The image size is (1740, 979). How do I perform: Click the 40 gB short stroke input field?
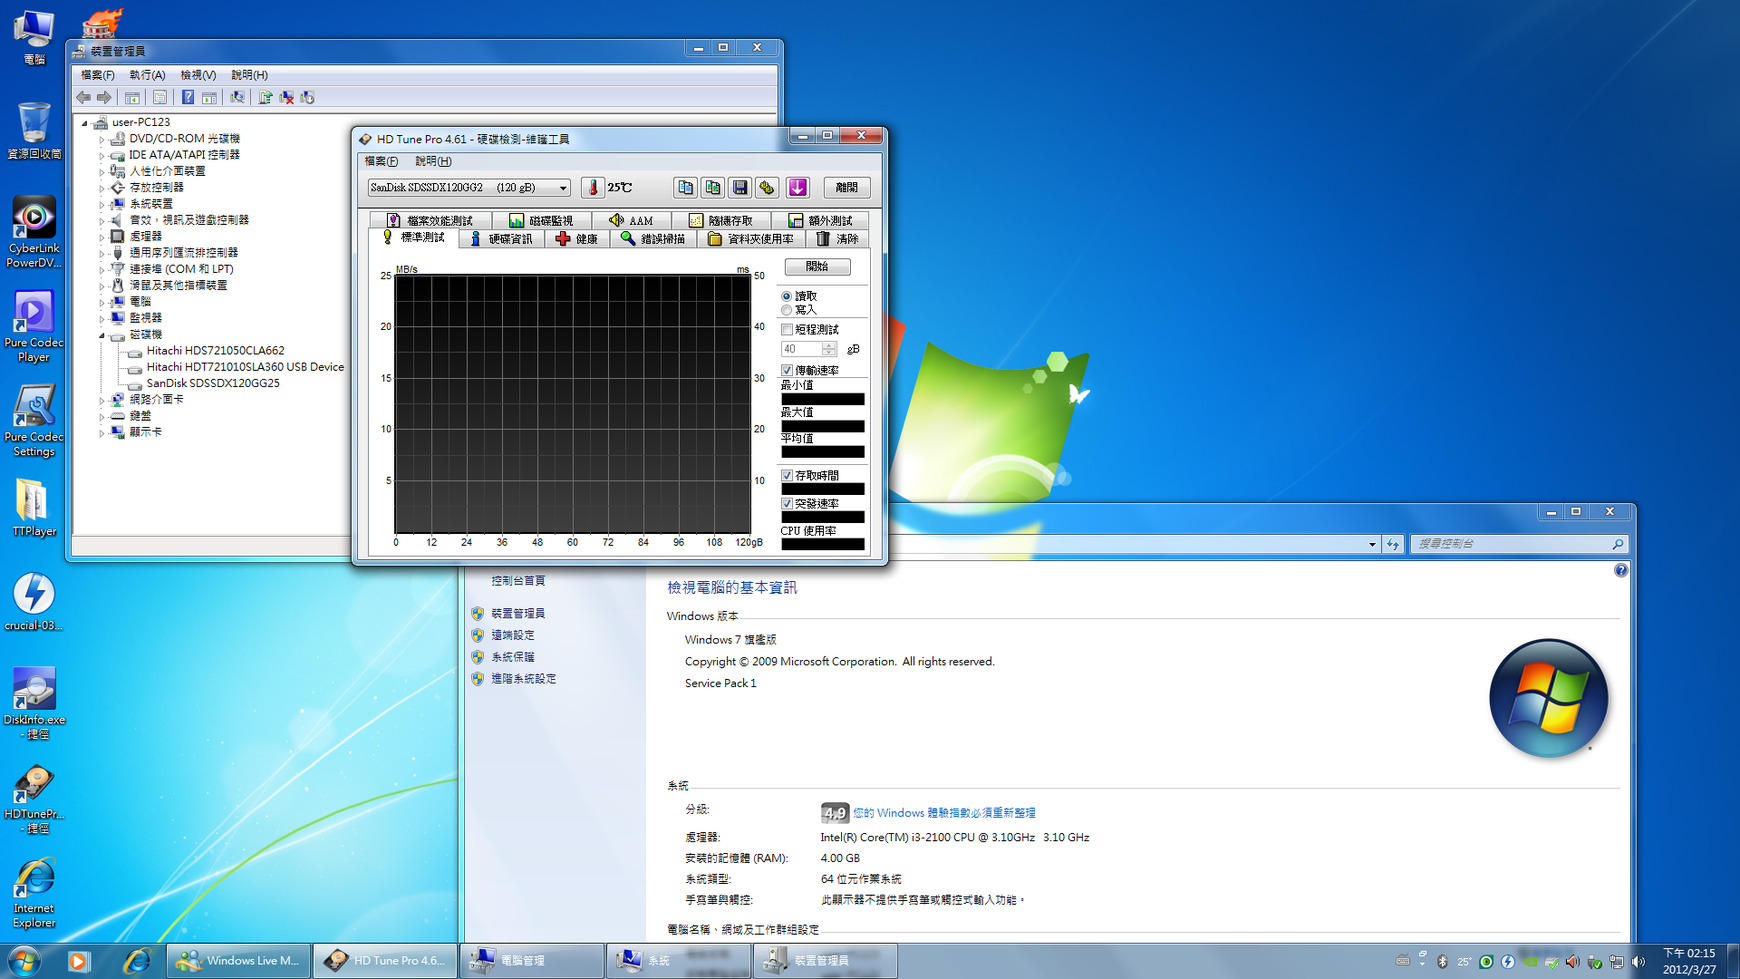(802, 349)
